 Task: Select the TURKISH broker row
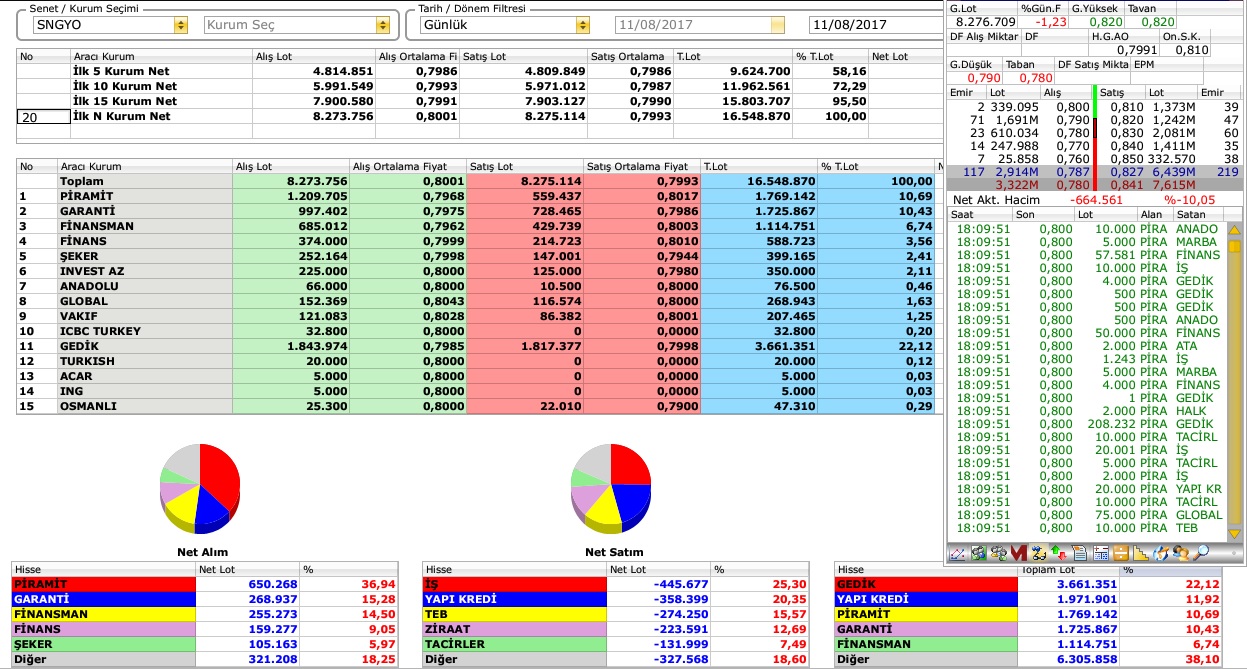[x=476, y=361]
